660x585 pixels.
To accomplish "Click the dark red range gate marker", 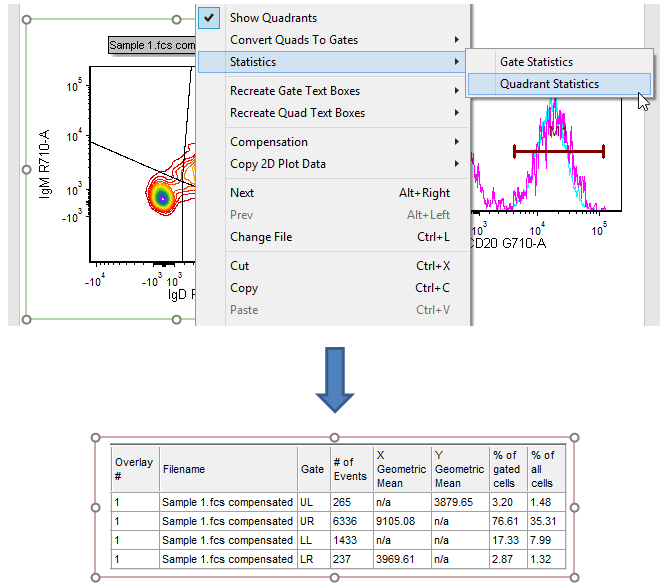I will pos(558,152).
